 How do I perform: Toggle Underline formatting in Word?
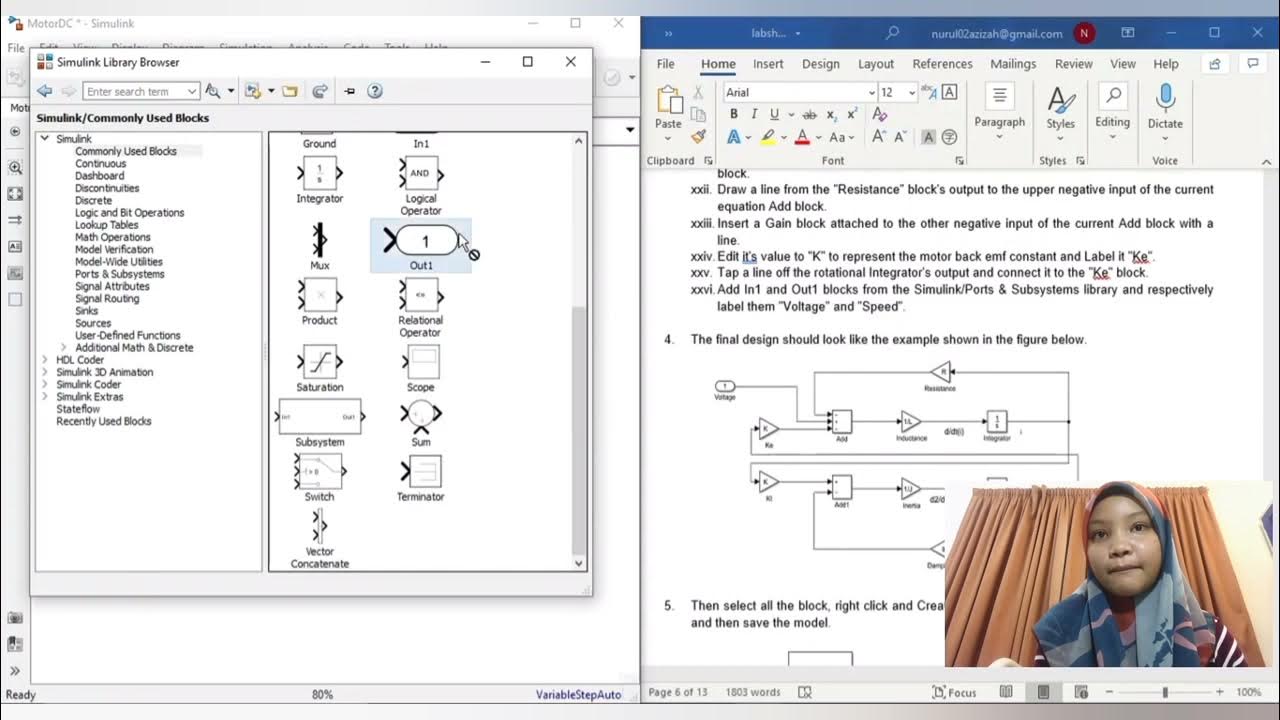tap(774, 114)
